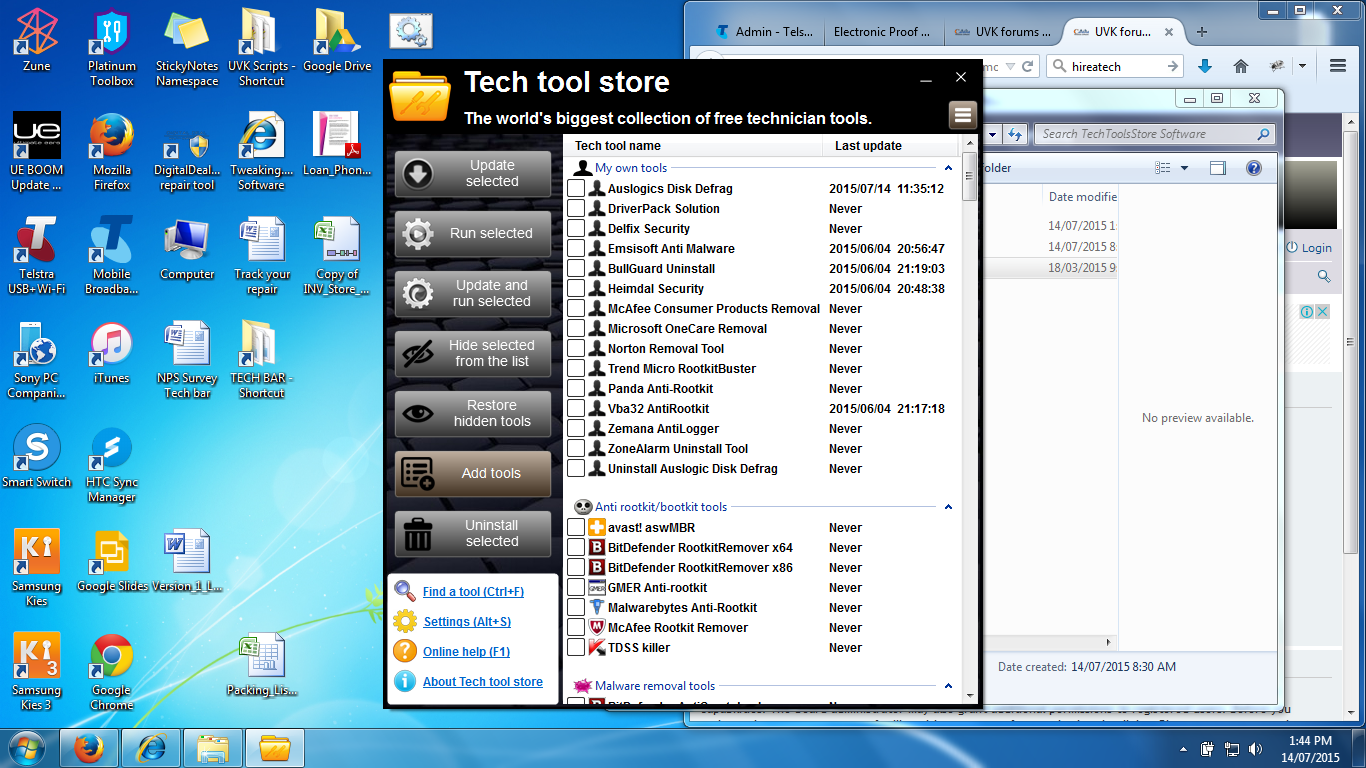
Task: Check the GMER Anti-rootkit checkbox
Action: pyautogui.click(x=576, y=587)
